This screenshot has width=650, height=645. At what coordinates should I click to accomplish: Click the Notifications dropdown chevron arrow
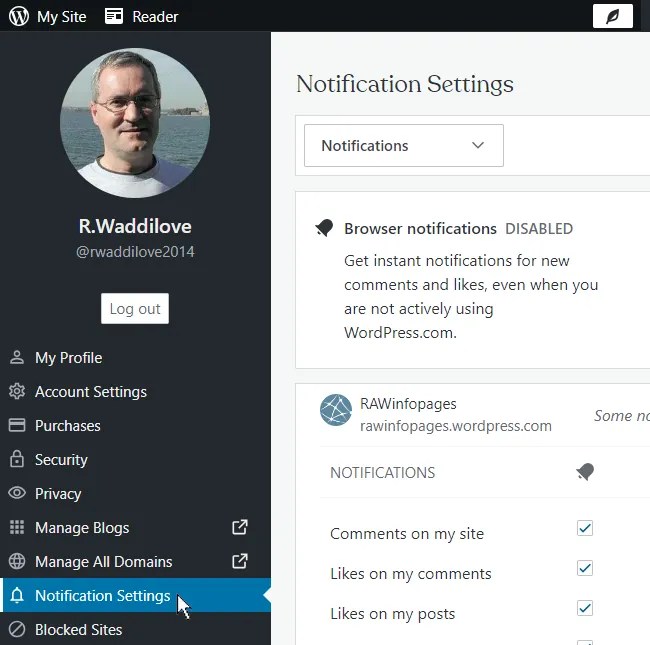[478, 145]
